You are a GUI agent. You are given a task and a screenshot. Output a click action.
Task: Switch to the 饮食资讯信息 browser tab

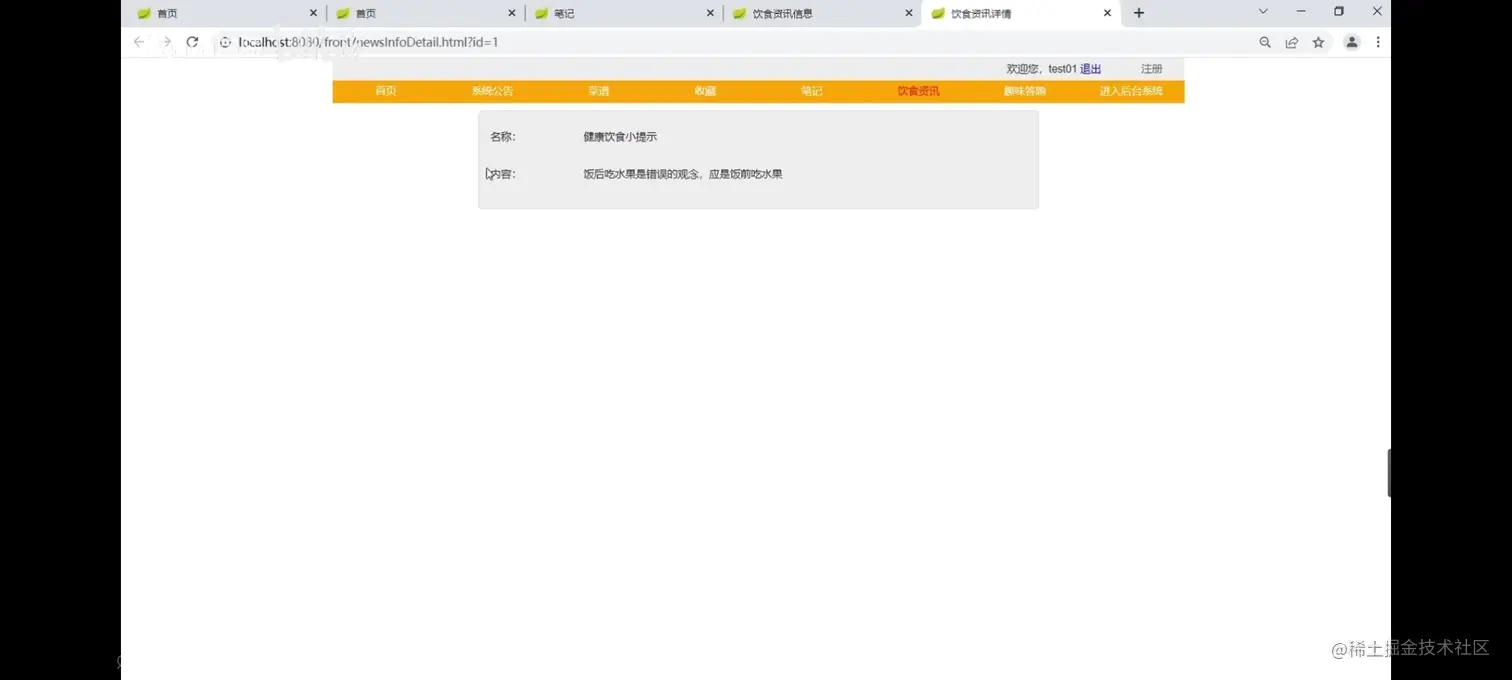822,13
